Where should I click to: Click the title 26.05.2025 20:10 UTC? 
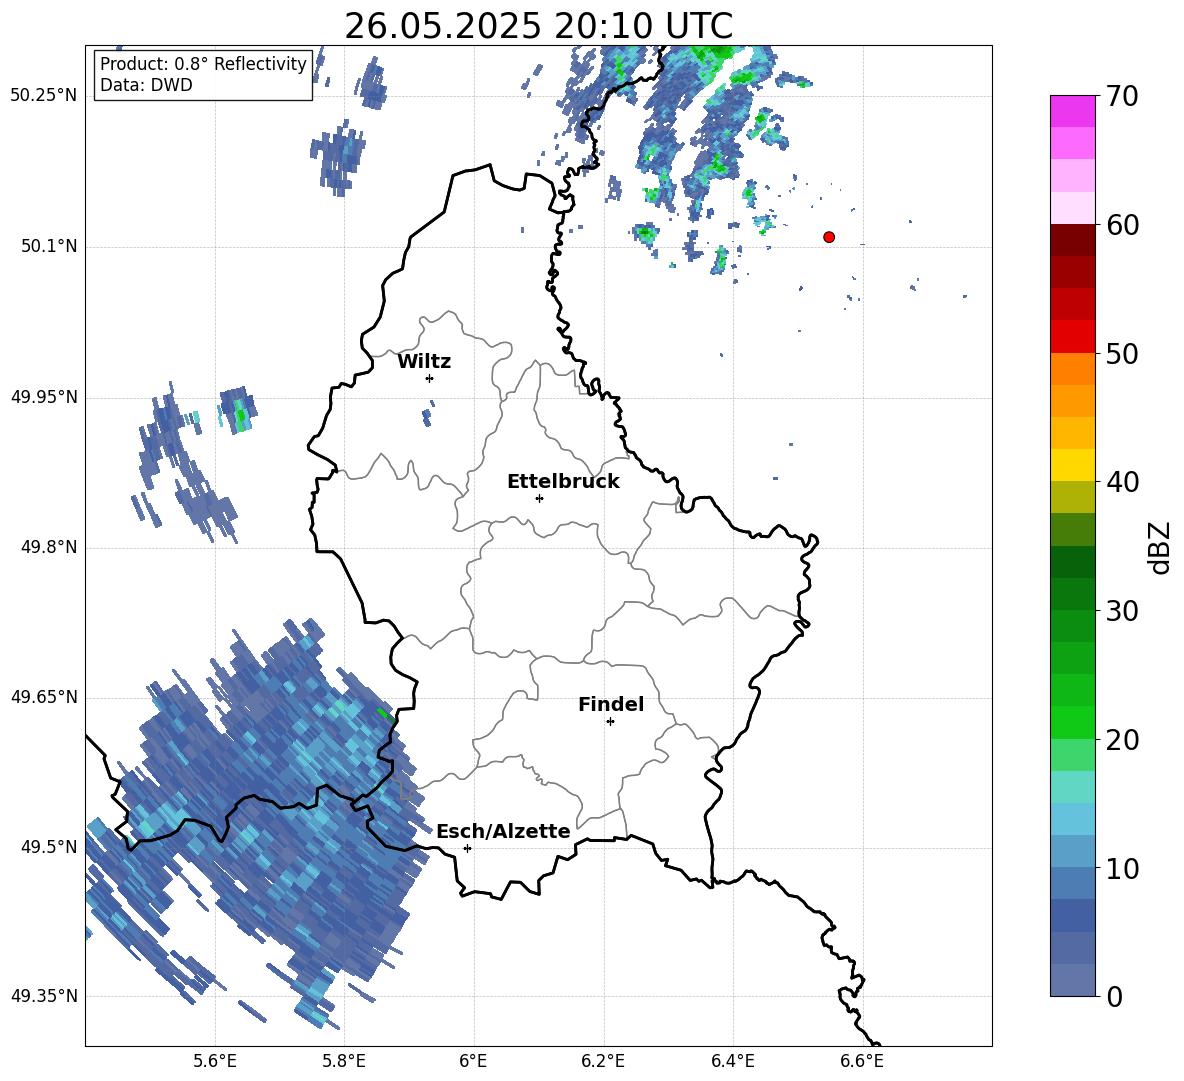[x=538, y=26]
